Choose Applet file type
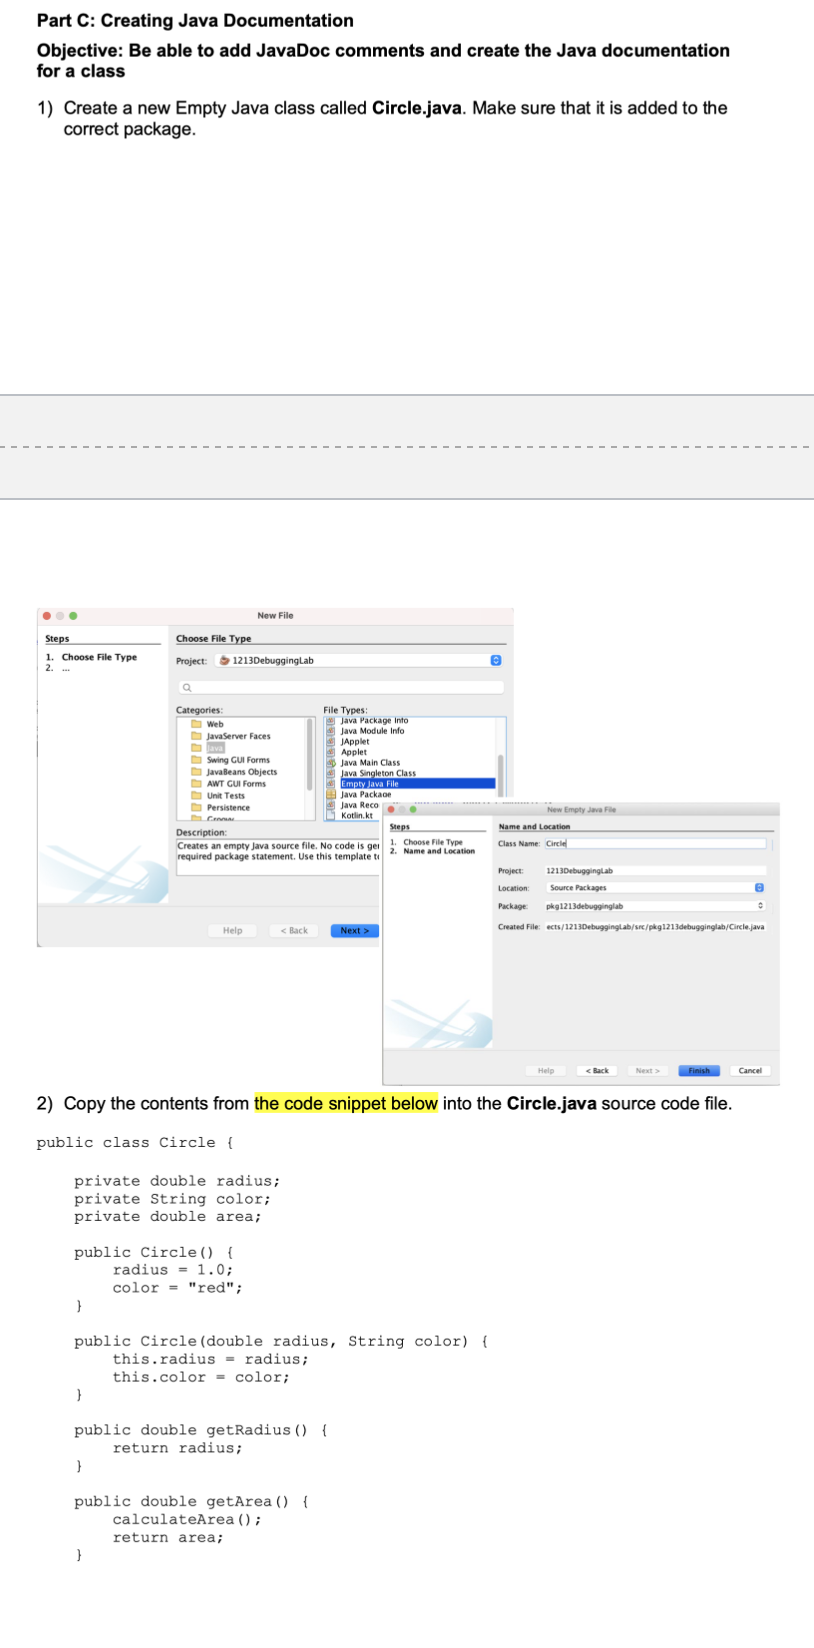 pos(347,752)
